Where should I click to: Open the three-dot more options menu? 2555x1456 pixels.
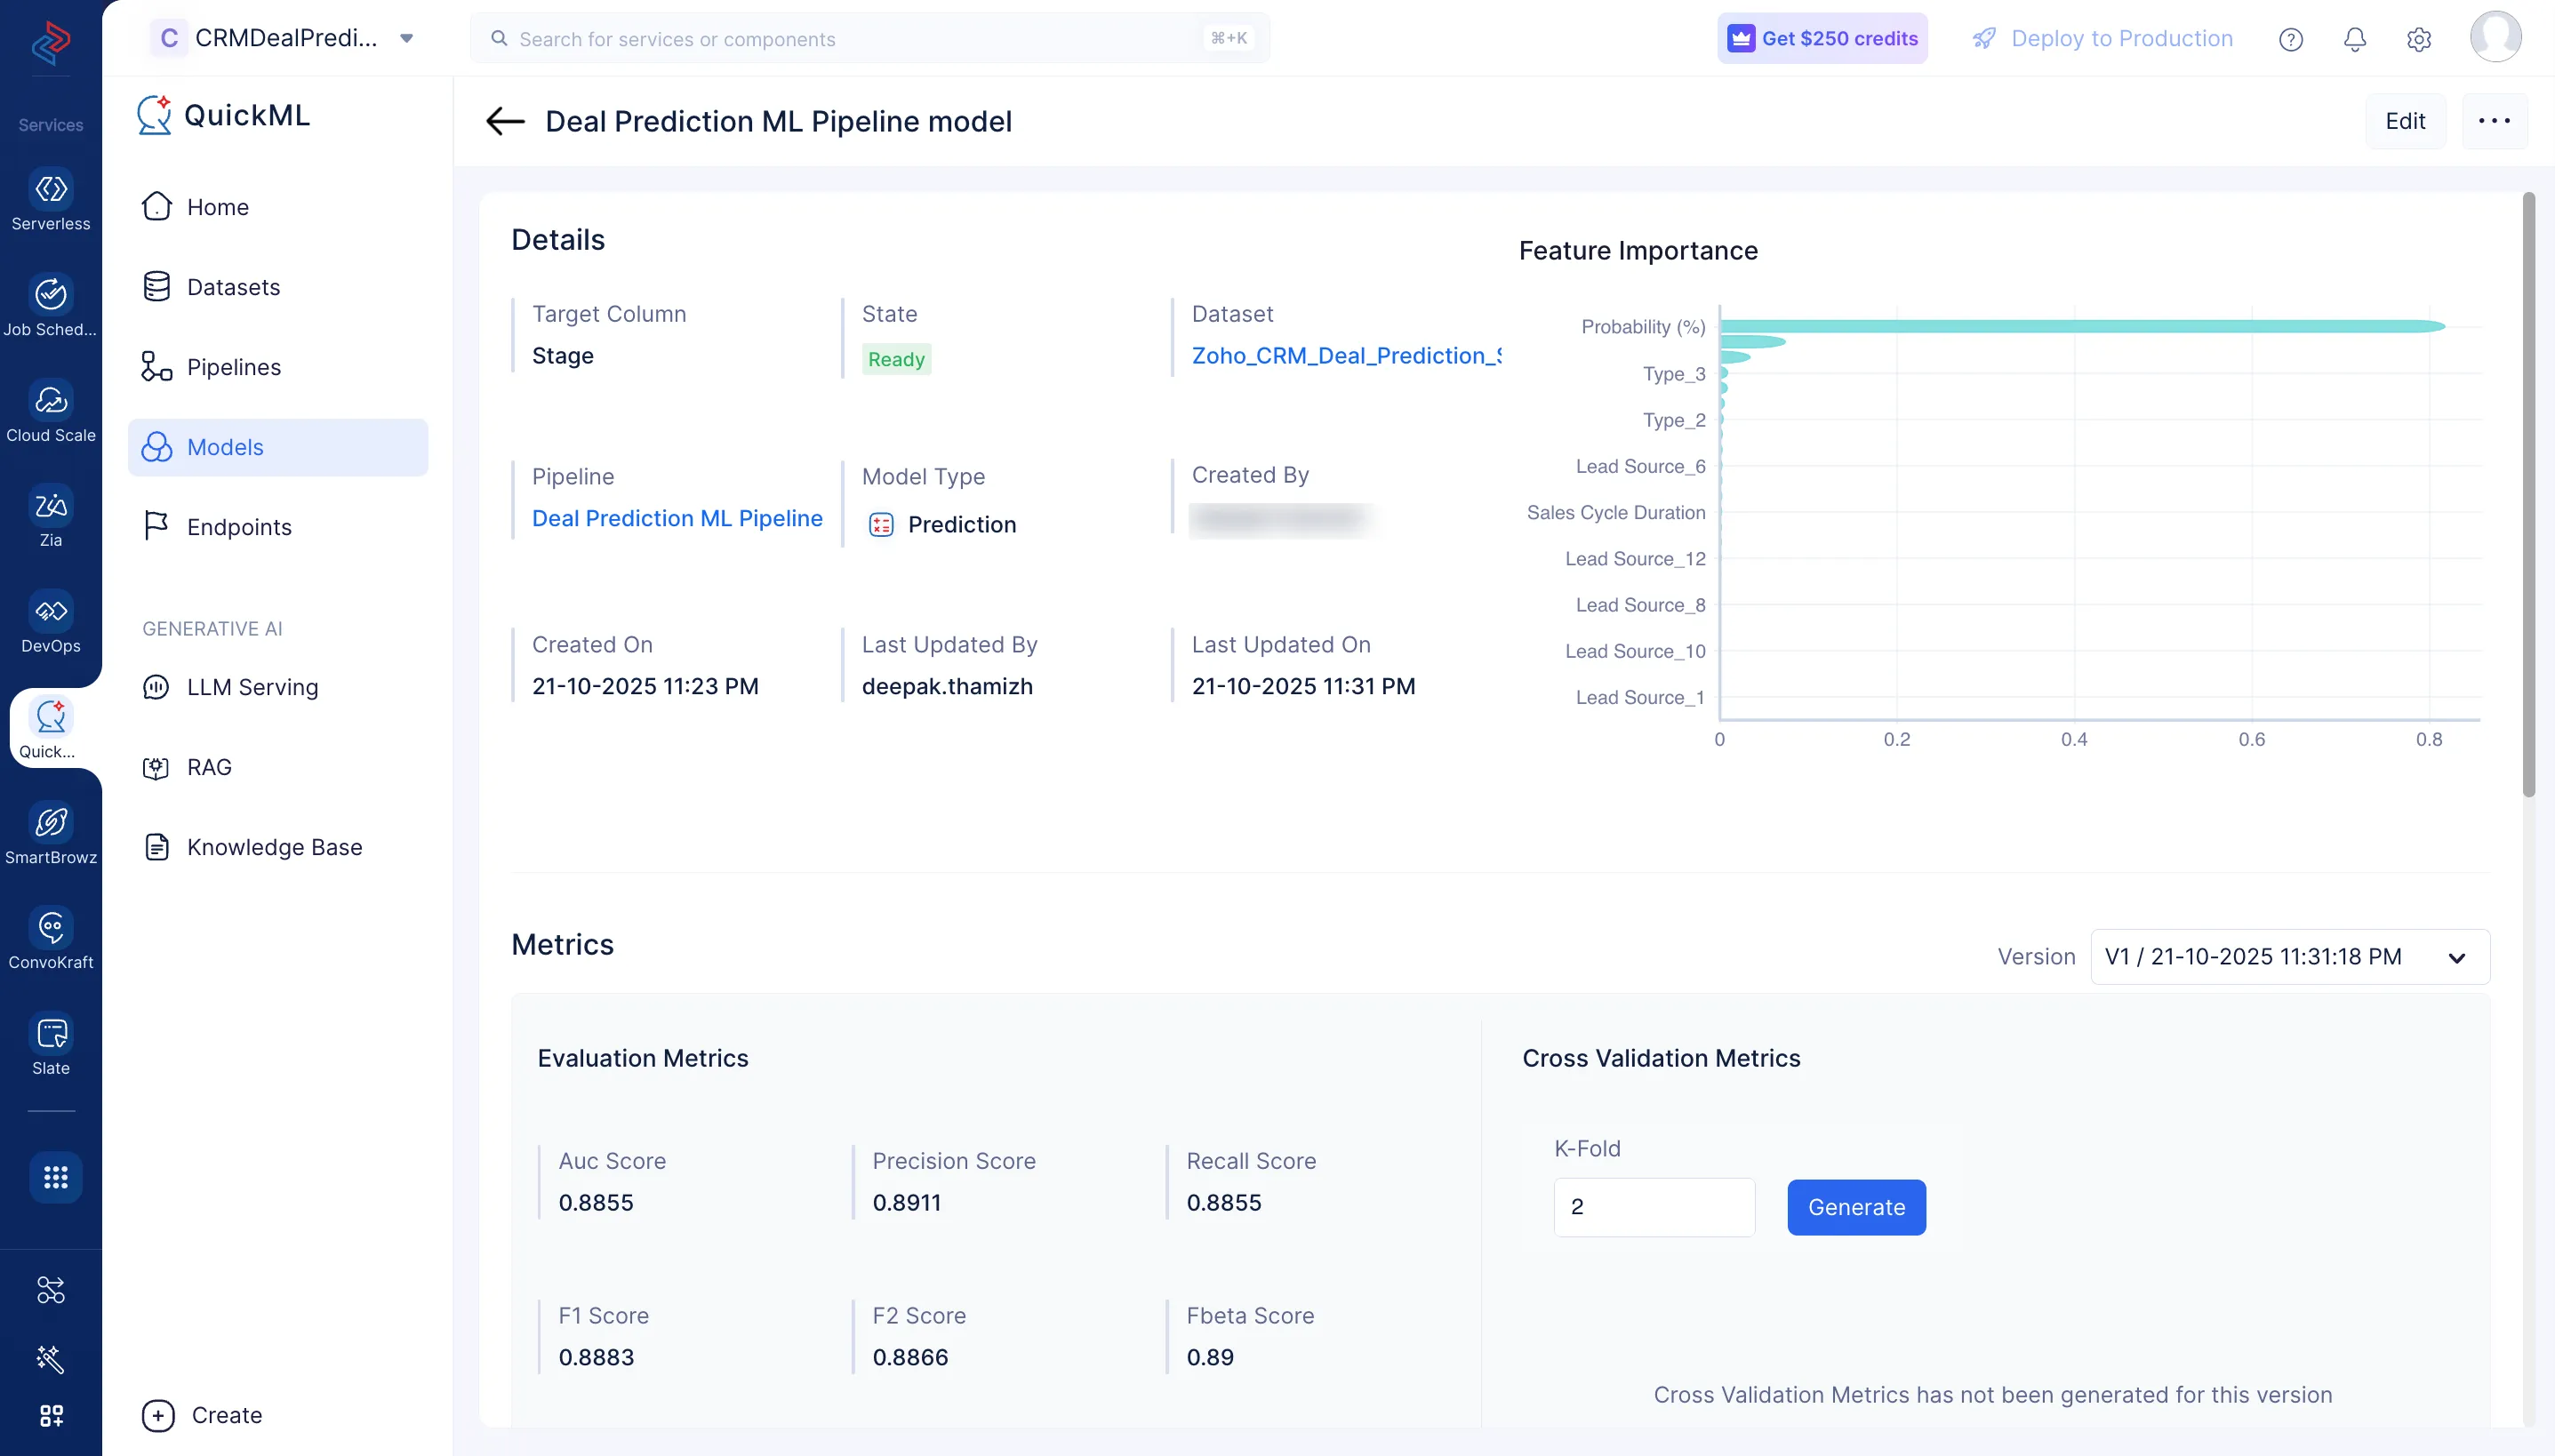coord(2493,121)
